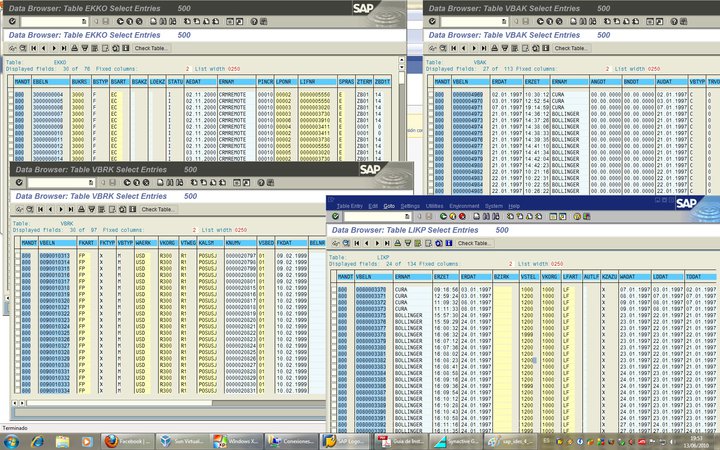Click blue Info icon in LIKP toolbar
This screenshot has width=720, height=450.
click(x=449, y=243)
